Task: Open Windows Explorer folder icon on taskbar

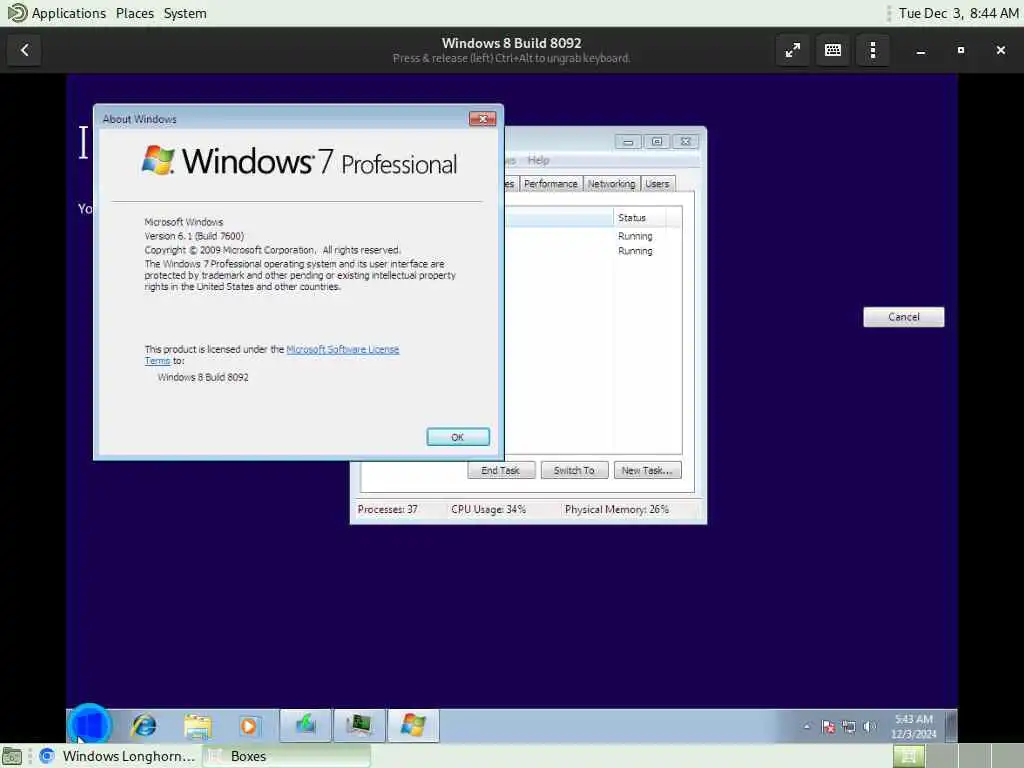Action: (x=197, y=726)
